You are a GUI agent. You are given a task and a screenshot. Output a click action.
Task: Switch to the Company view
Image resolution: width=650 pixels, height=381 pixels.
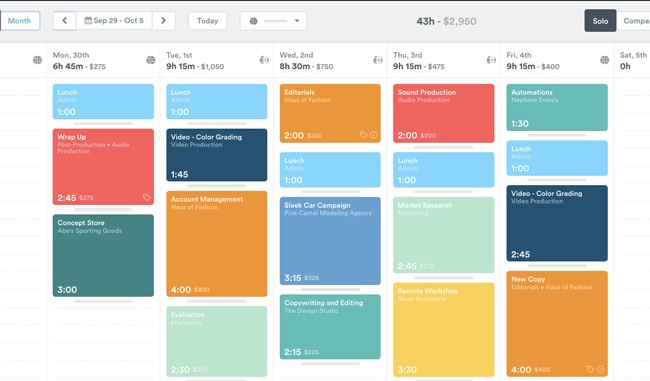pyautogui.click(x=634, y=21)
